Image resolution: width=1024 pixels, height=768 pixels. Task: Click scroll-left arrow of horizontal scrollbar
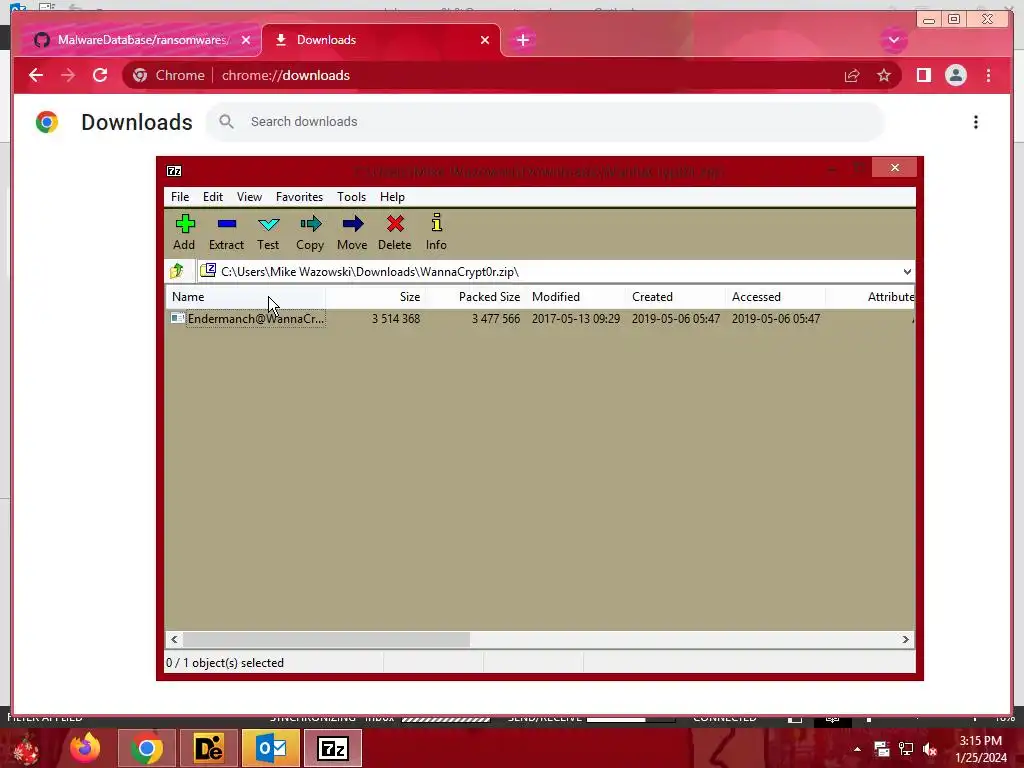(174, 639)
